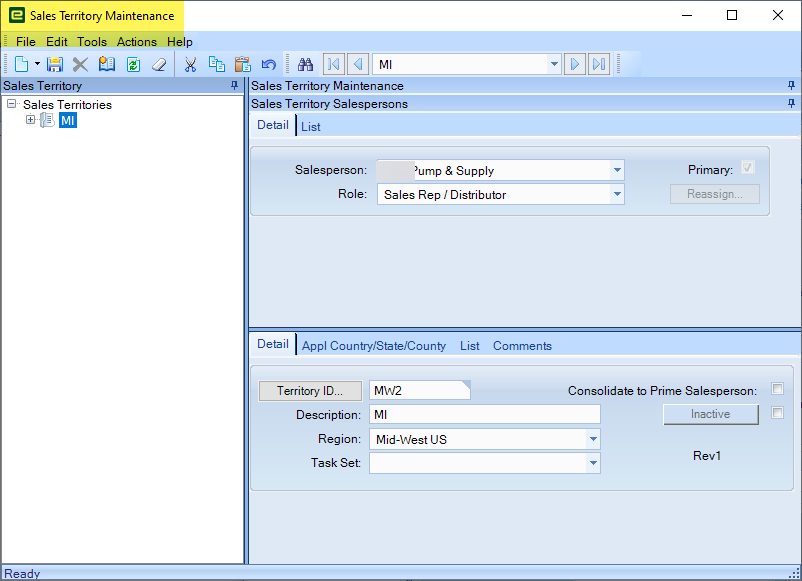The image size is (802, 581).
Task: Click the Delete X toolbar icon
Action: [x=80, y=64]
